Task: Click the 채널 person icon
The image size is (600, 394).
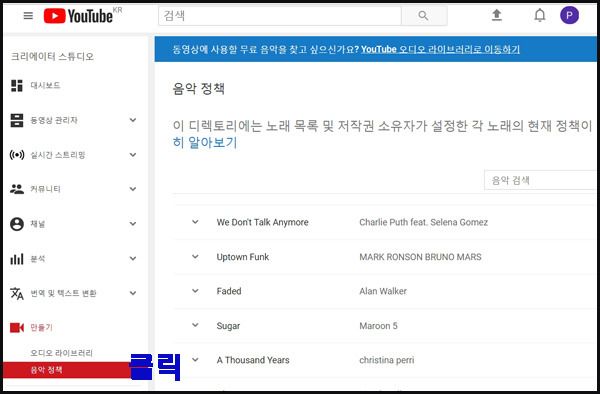Action: tap(16, 224)
